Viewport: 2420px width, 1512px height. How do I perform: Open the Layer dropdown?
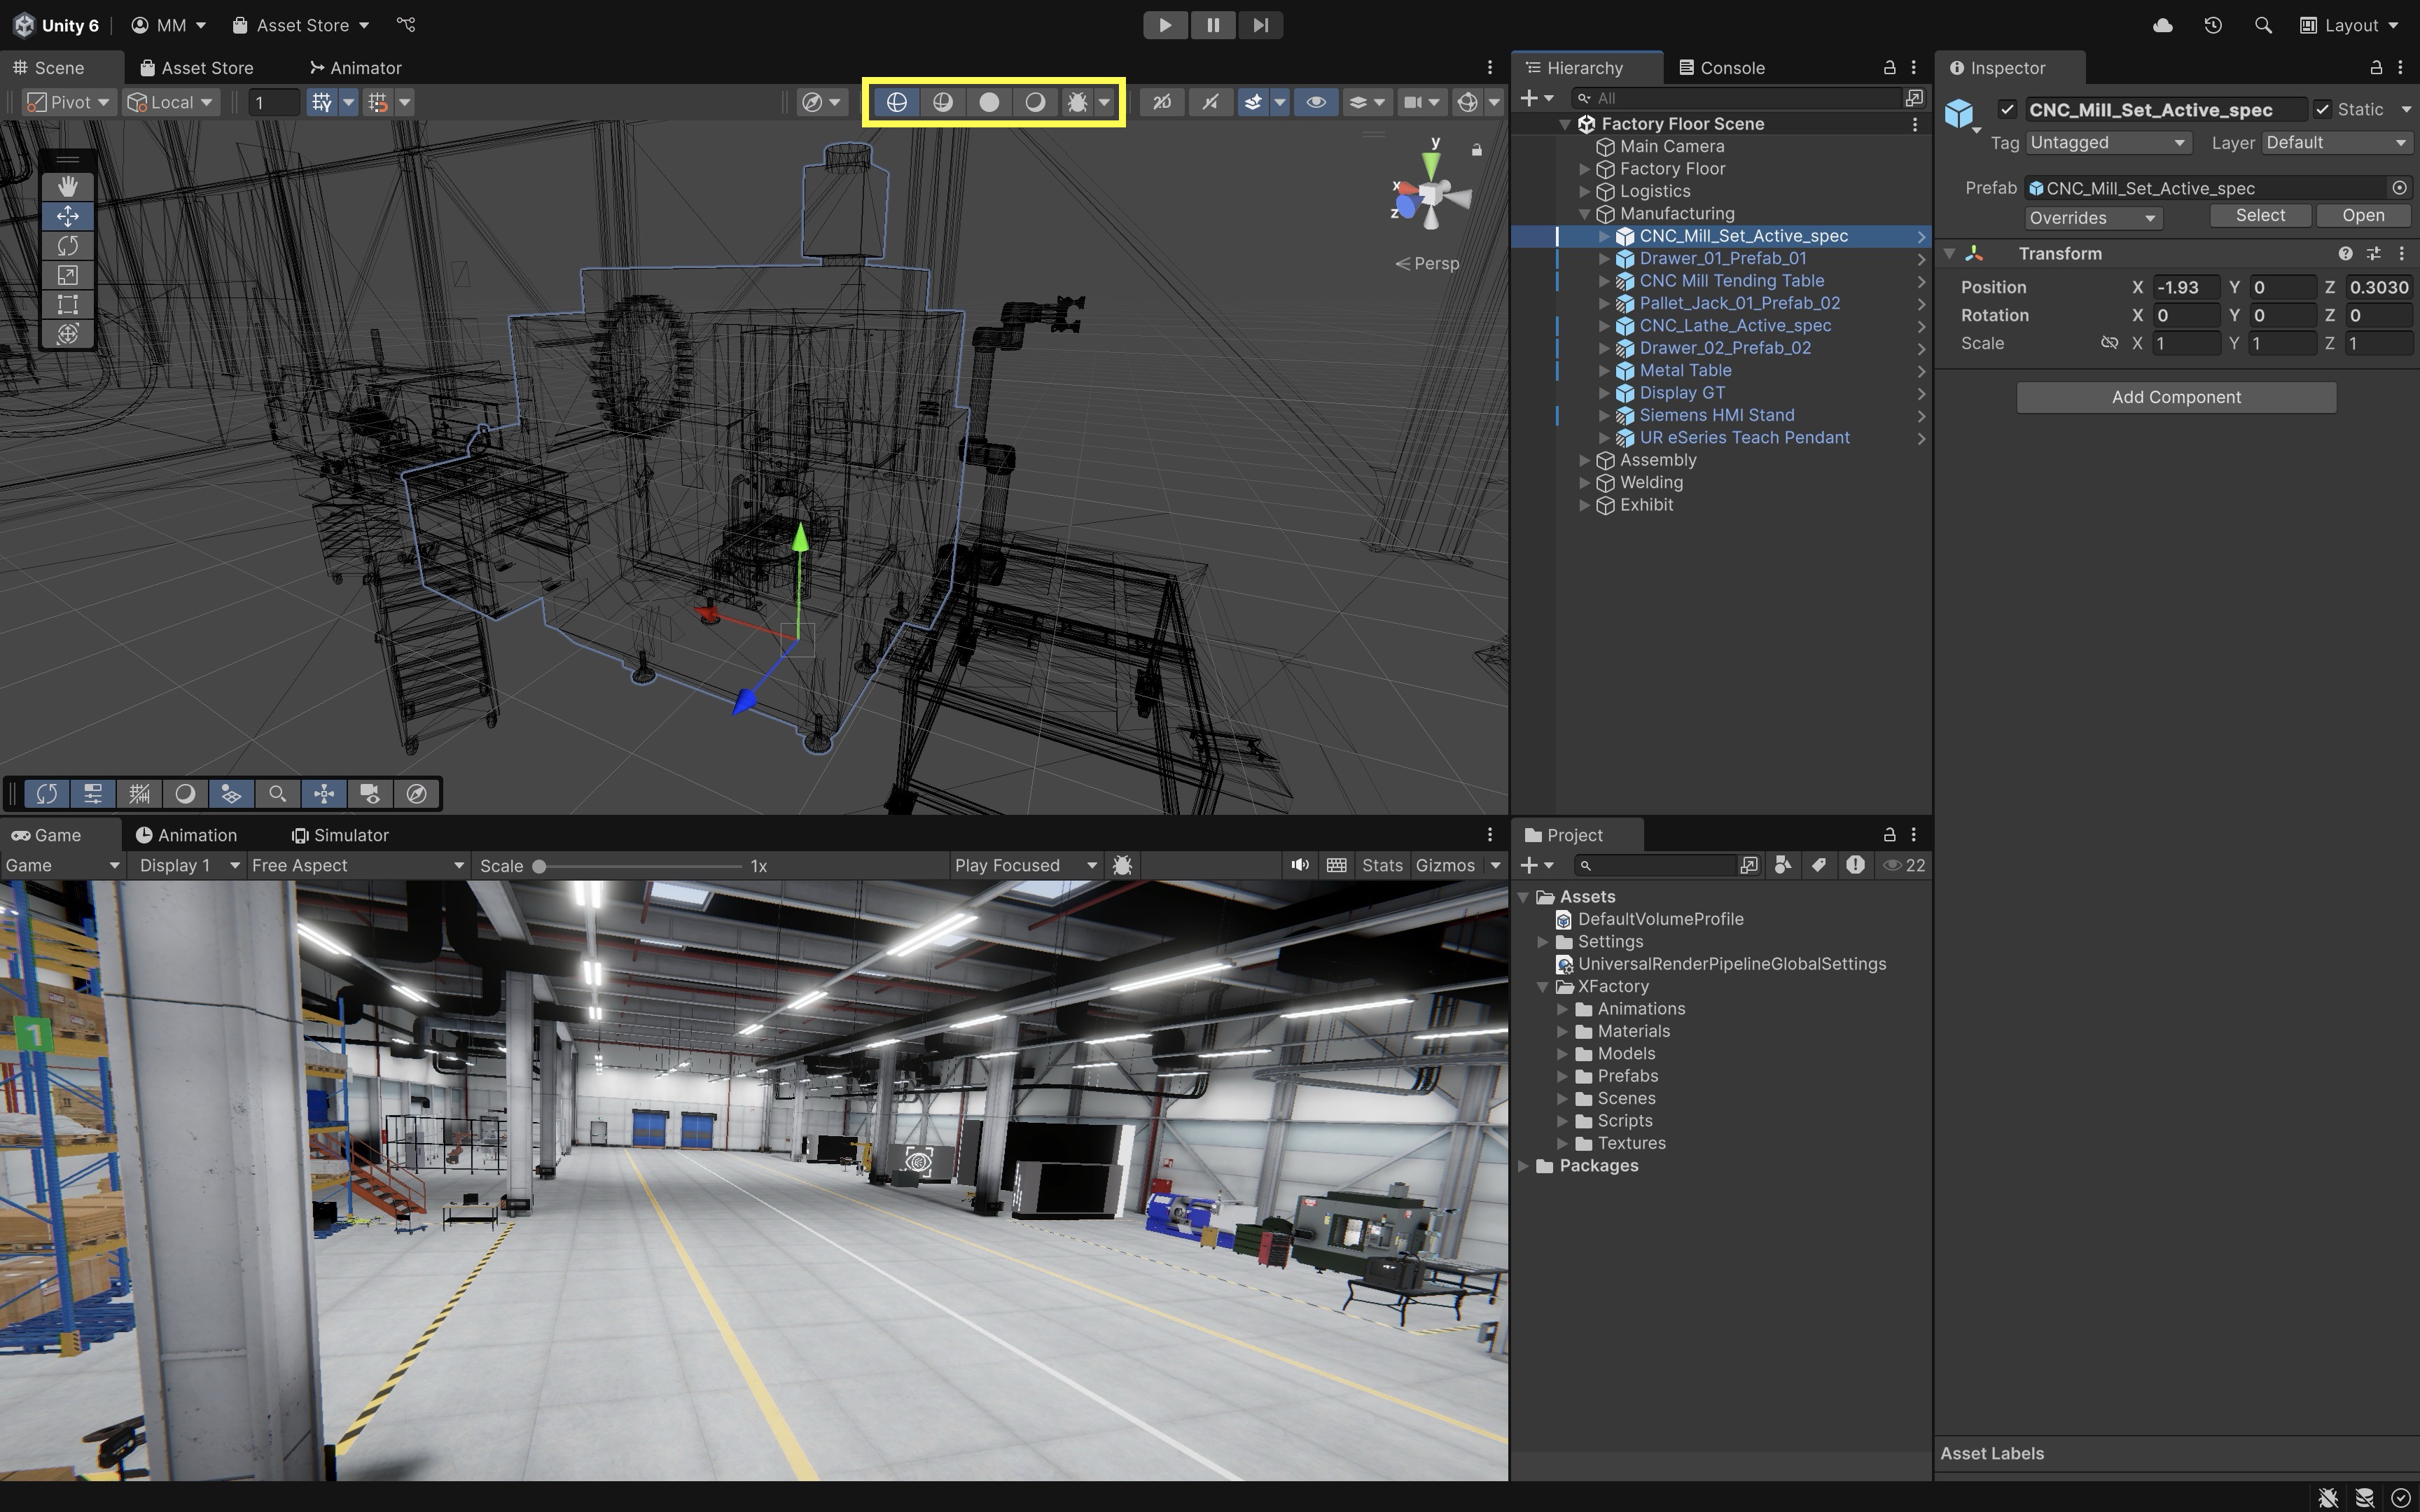(x=2336, y=143)
